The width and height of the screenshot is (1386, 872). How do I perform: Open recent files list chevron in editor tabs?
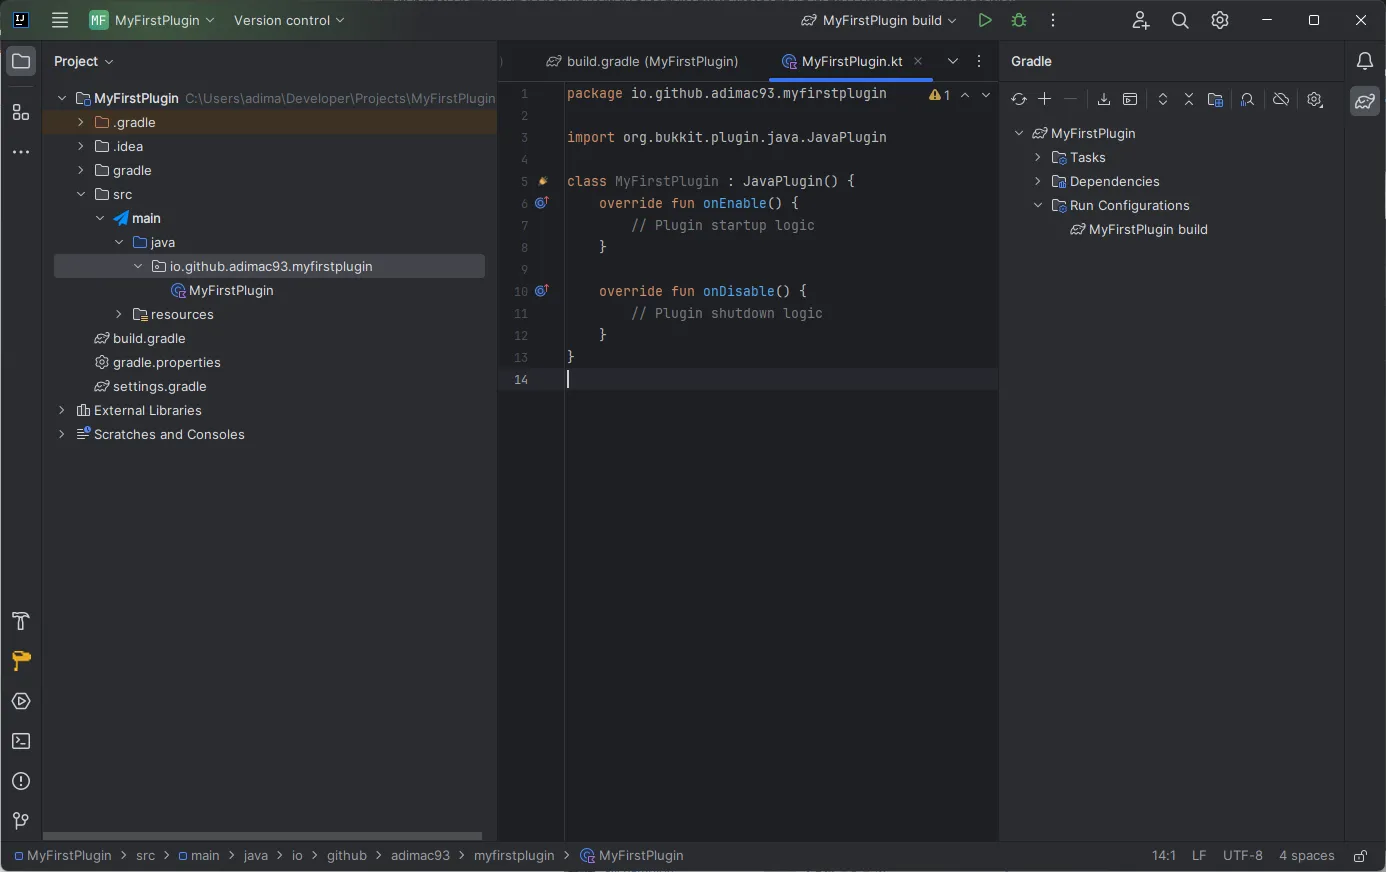pyautogui.click(x=953, y=61)
